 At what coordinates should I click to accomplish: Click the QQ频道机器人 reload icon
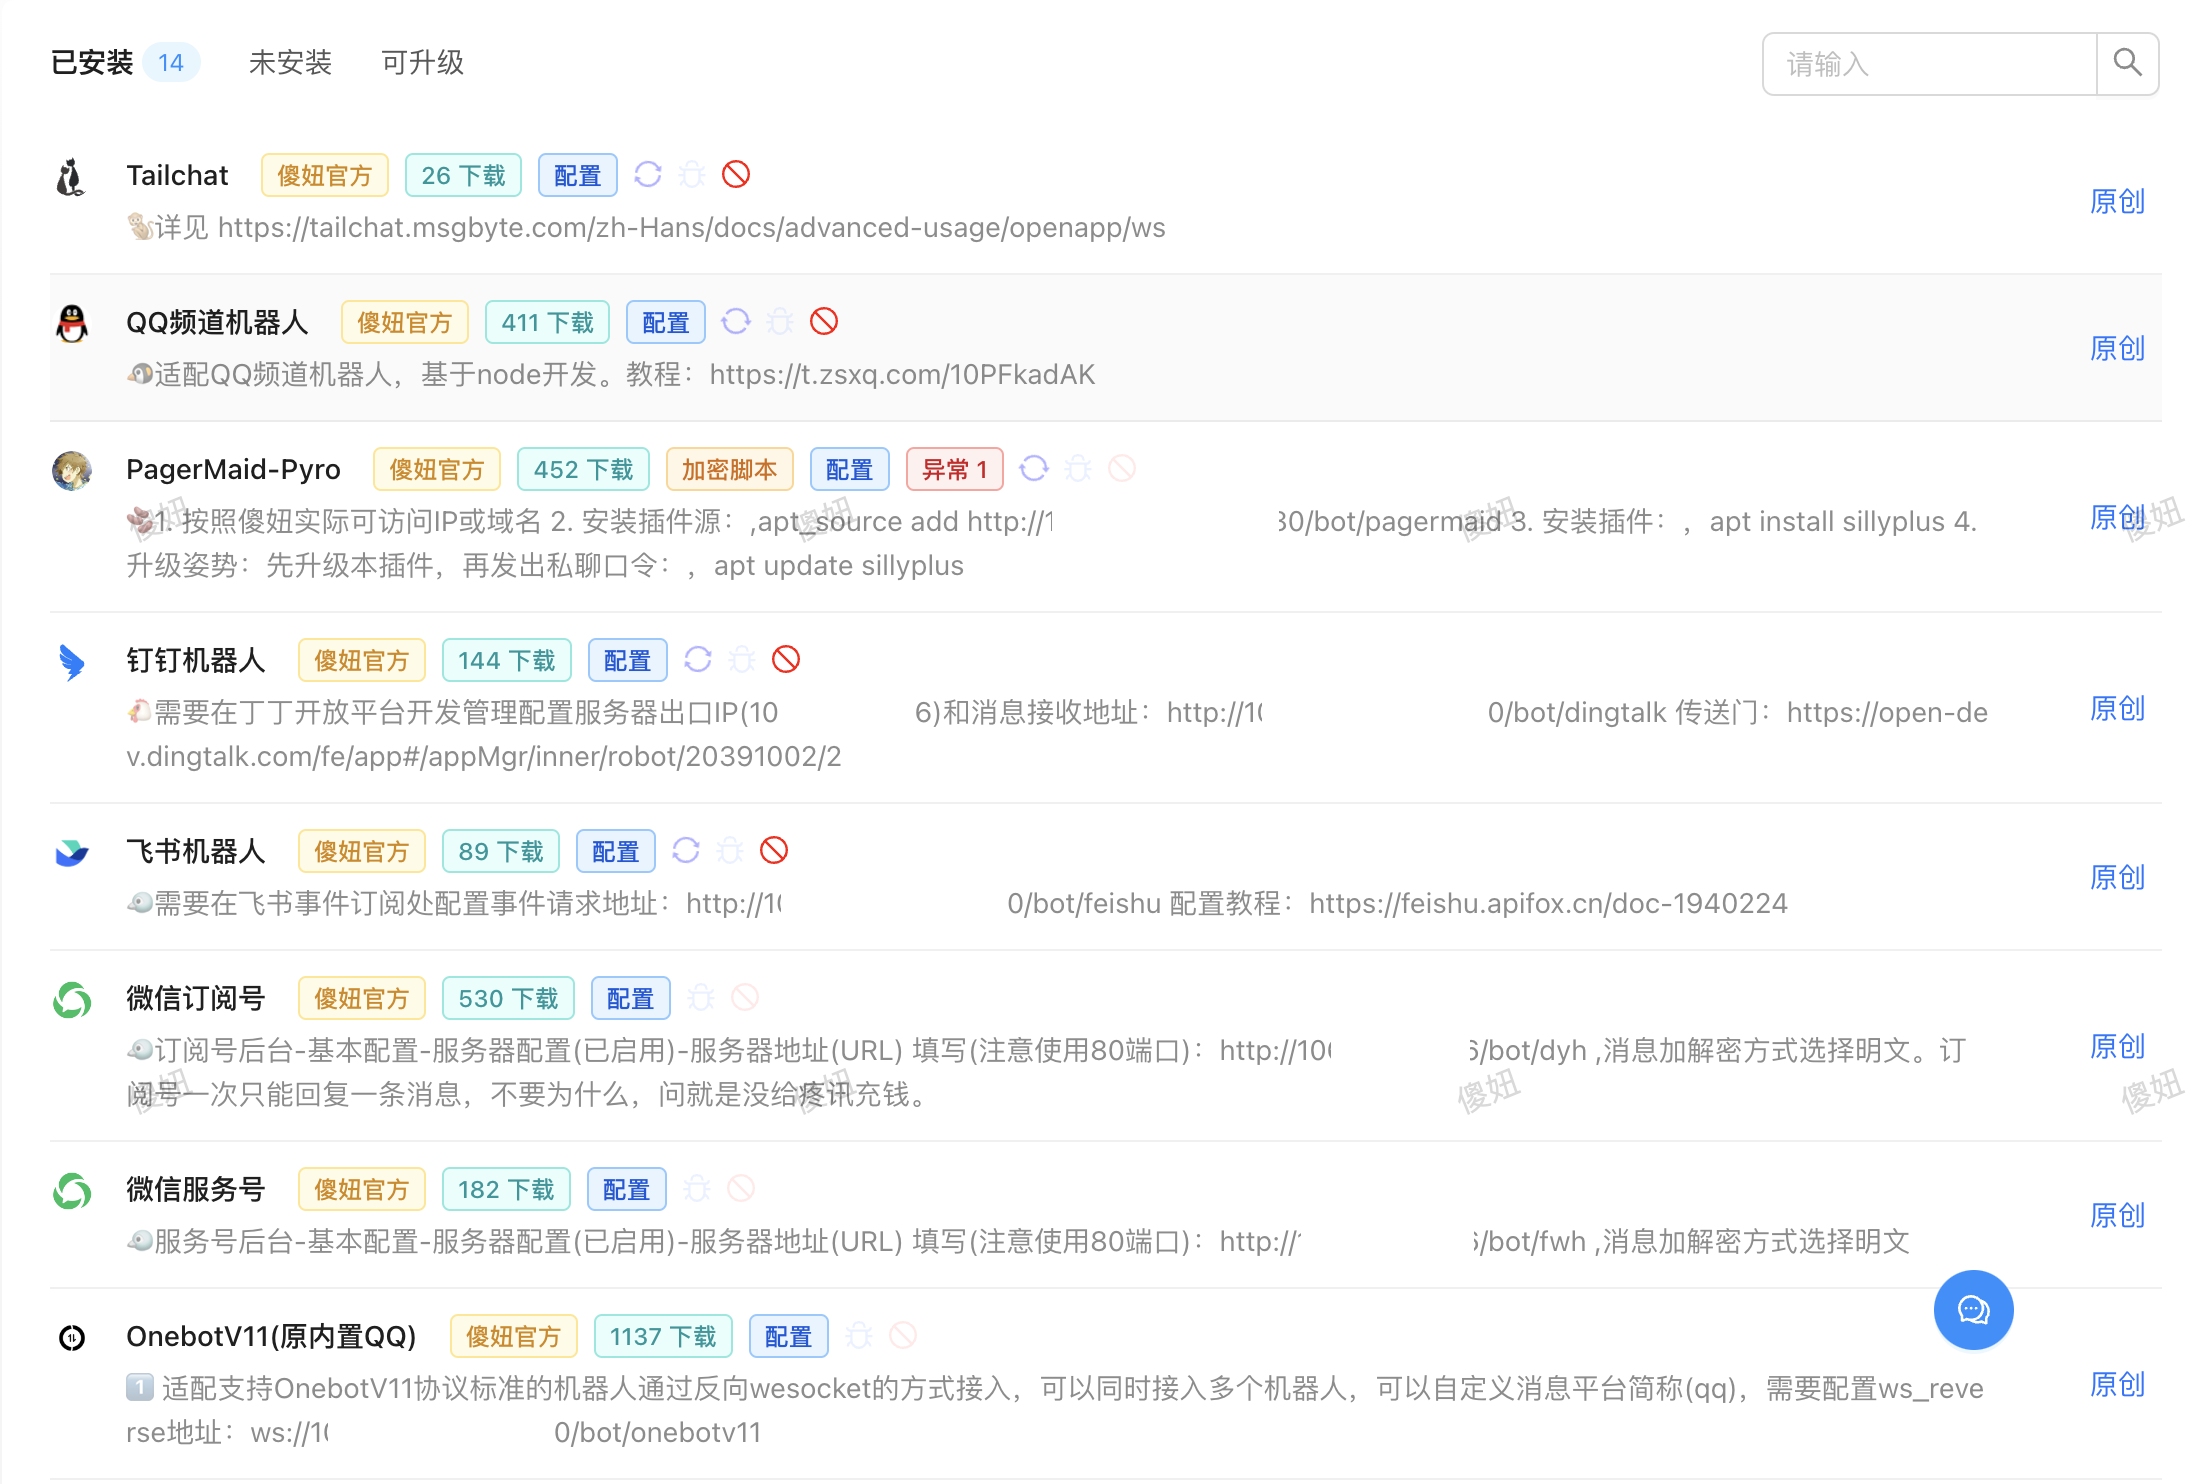[736, 322]
